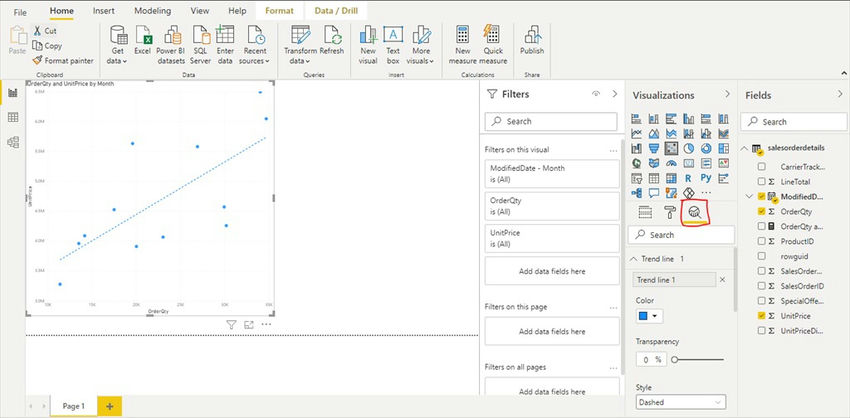Open the Fields well pane icon
This screenshot has width=850, height=418.
[645, 212]
